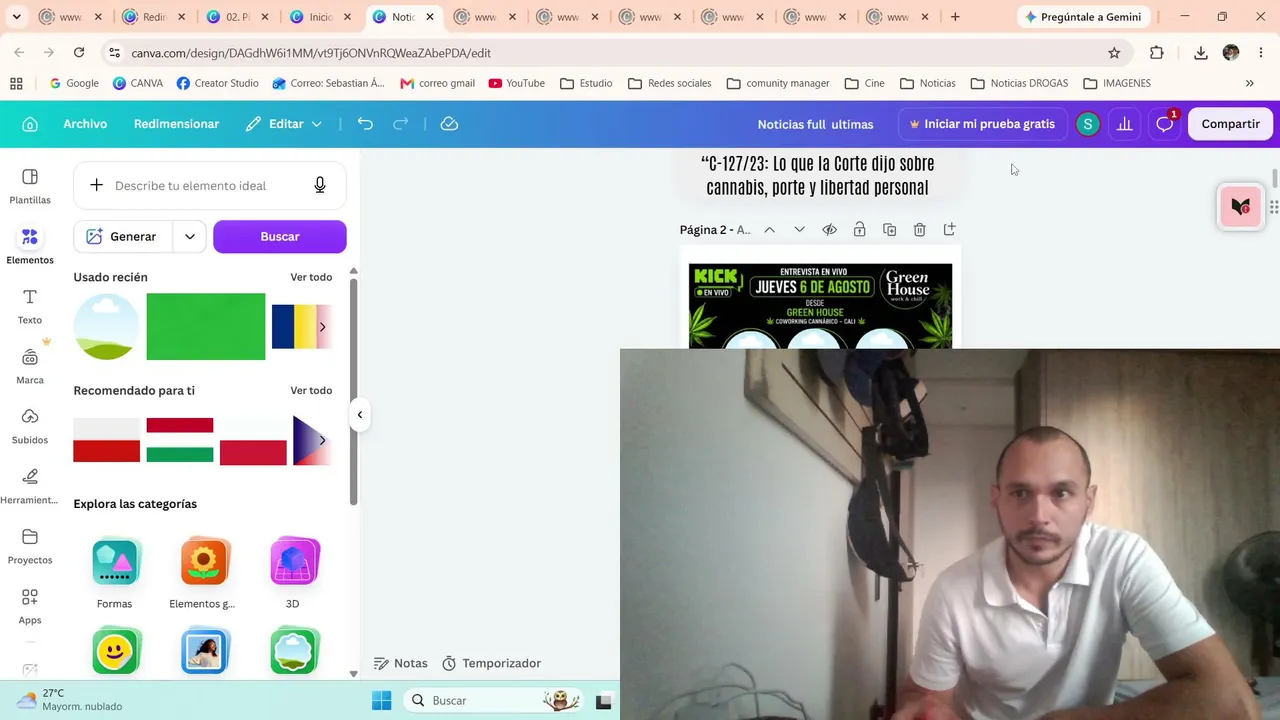Image resolution: width=1280 pixels, height=720 pixels.
Task: Open the Notas button
Action: [400, 663]
